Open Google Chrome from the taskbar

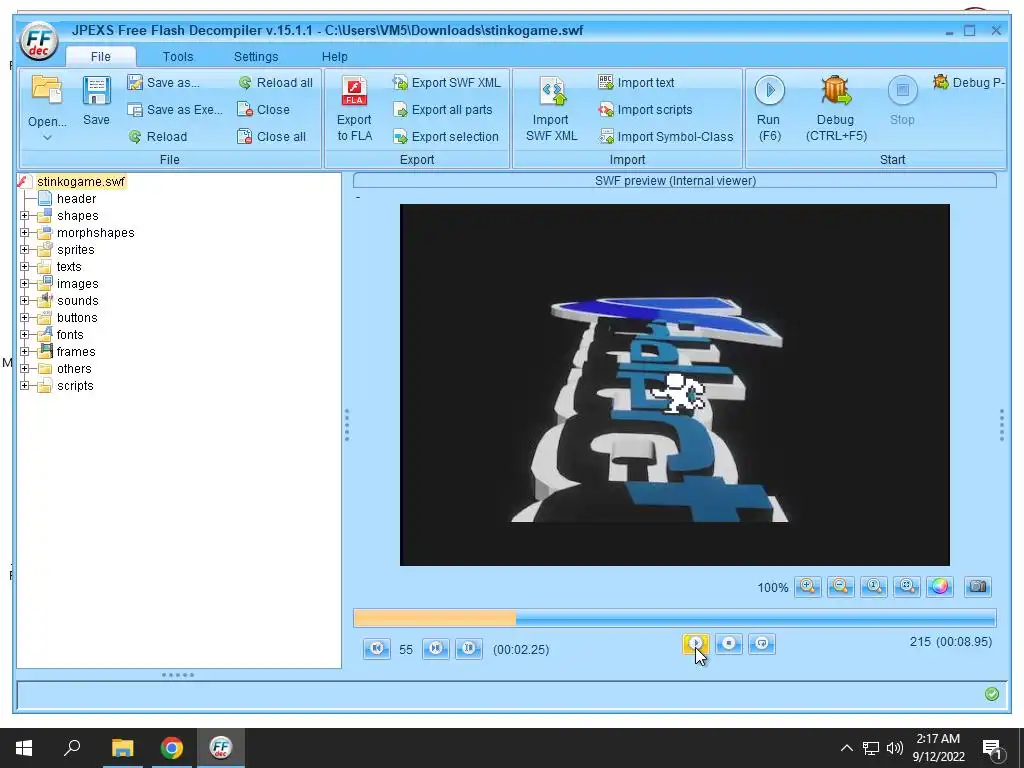[172, 748]
